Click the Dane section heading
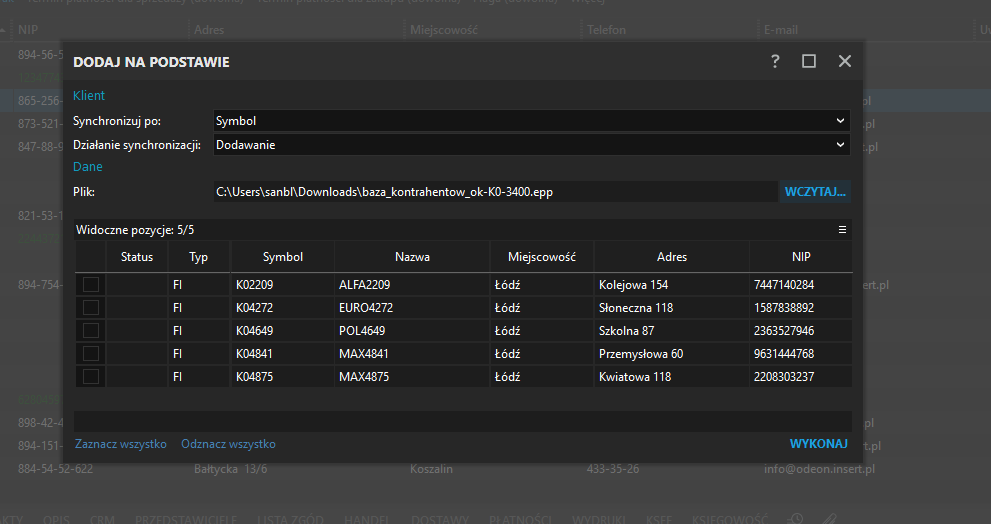 coord(87,166)
